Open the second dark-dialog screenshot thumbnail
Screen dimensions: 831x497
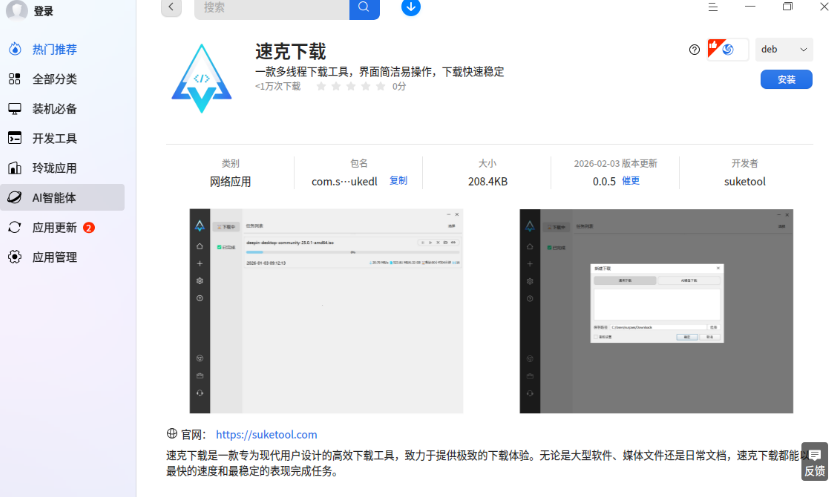click(x=656, y=311)
